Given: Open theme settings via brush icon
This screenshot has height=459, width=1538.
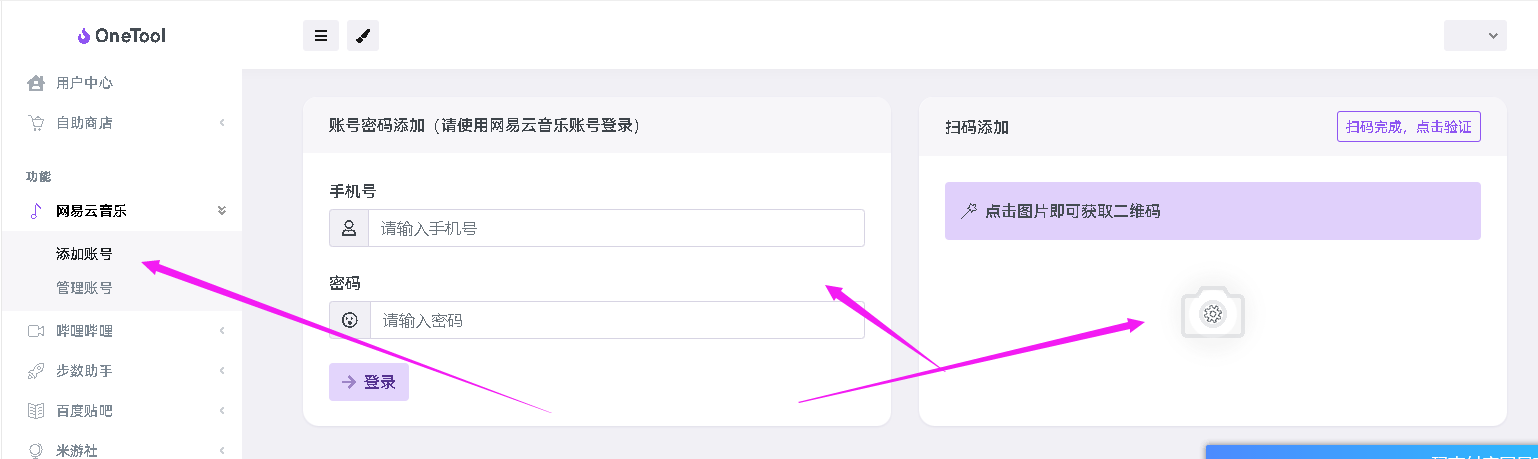Looking at the screenshot, I should point(363,35).
